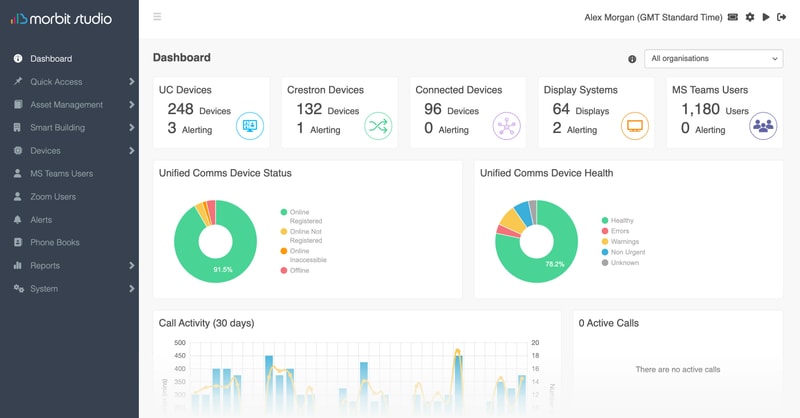Log out using the exit icon
800x418 pixels.
pos(781,17)
